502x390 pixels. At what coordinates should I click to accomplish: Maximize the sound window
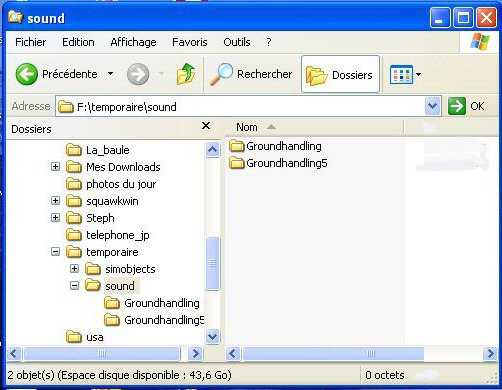463,17
